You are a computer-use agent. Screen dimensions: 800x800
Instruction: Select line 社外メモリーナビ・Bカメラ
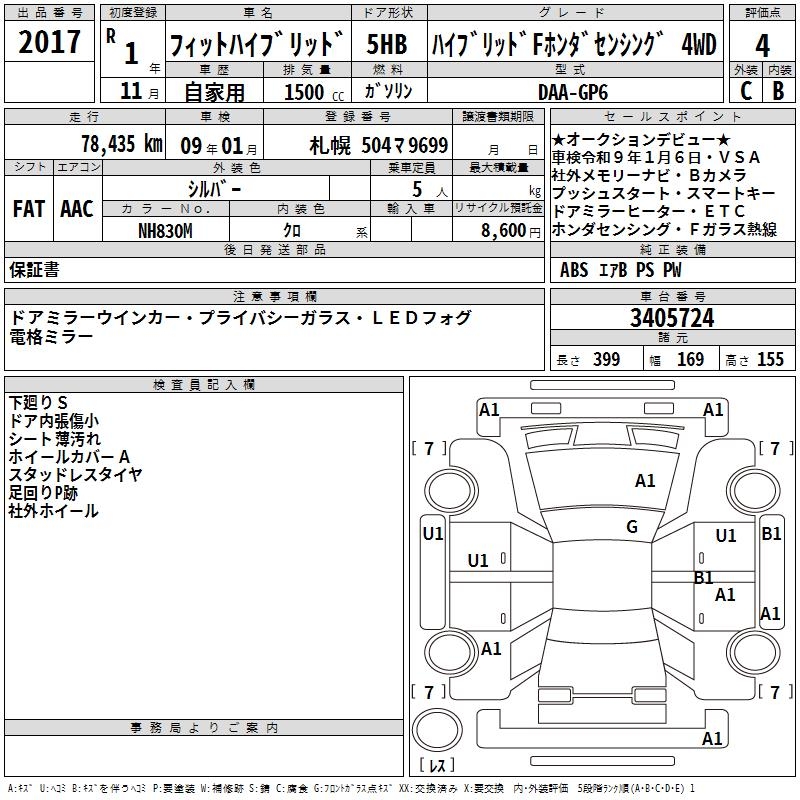649,175
